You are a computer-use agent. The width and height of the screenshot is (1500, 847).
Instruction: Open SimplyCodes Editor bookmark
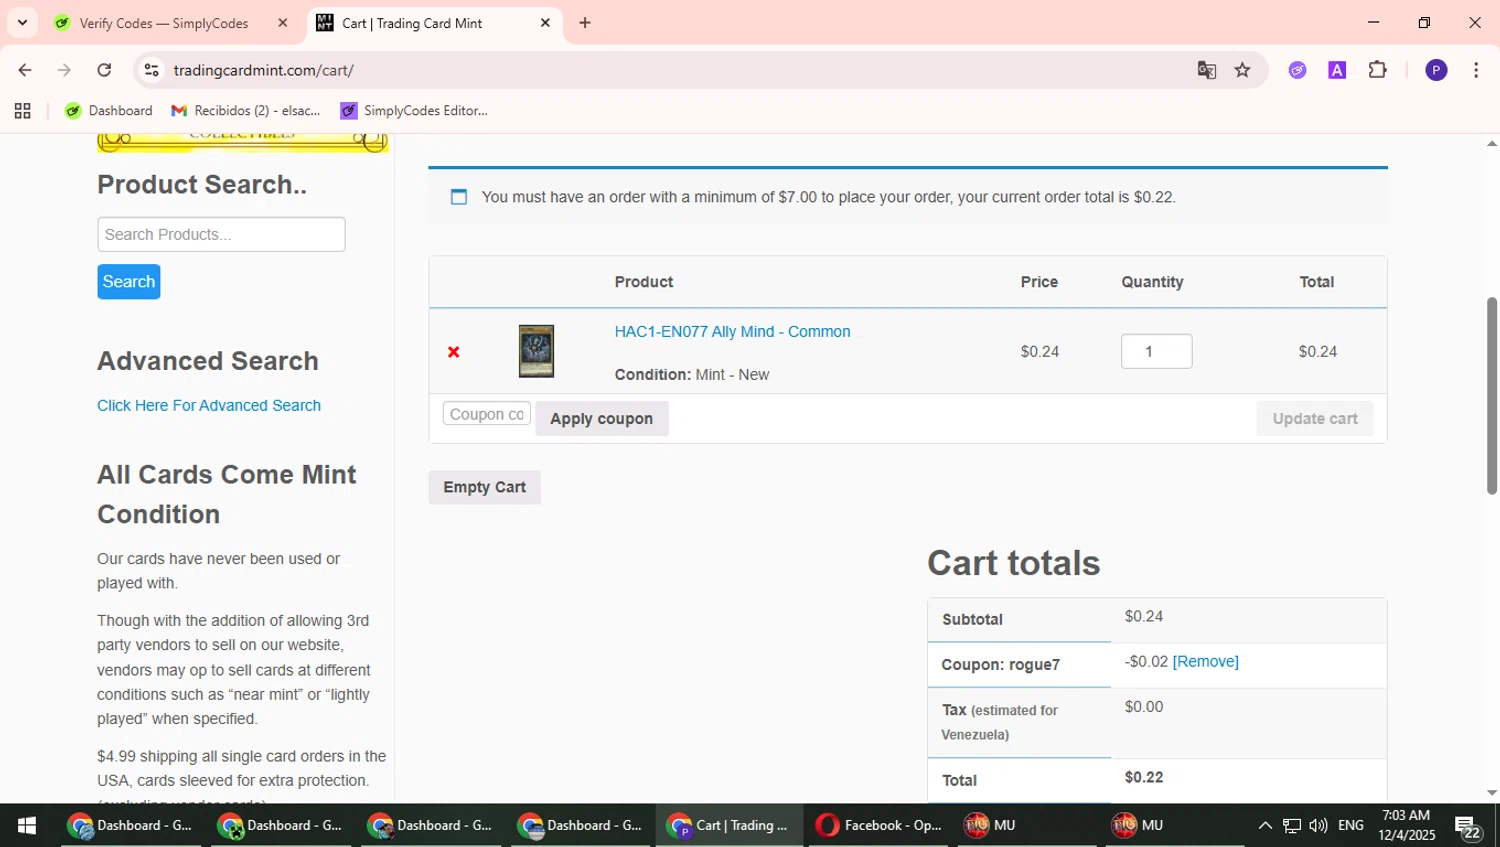pyautogui.click(x=414, y=111)
